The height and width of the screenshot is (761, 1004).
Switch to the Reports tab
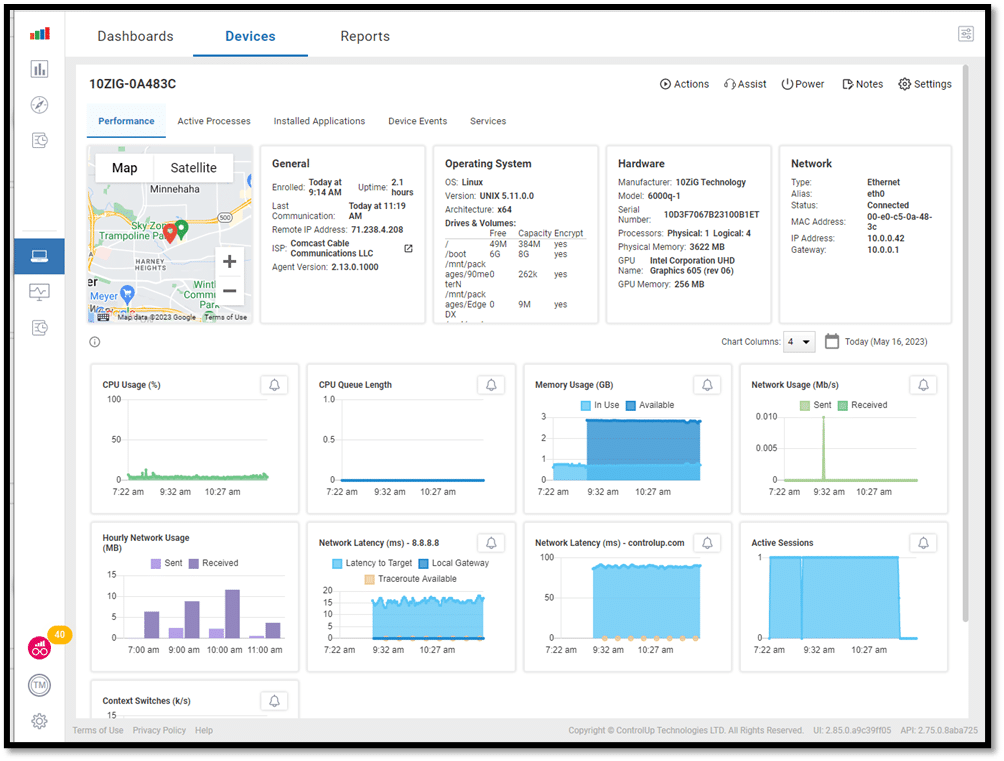tap(365, 37)
